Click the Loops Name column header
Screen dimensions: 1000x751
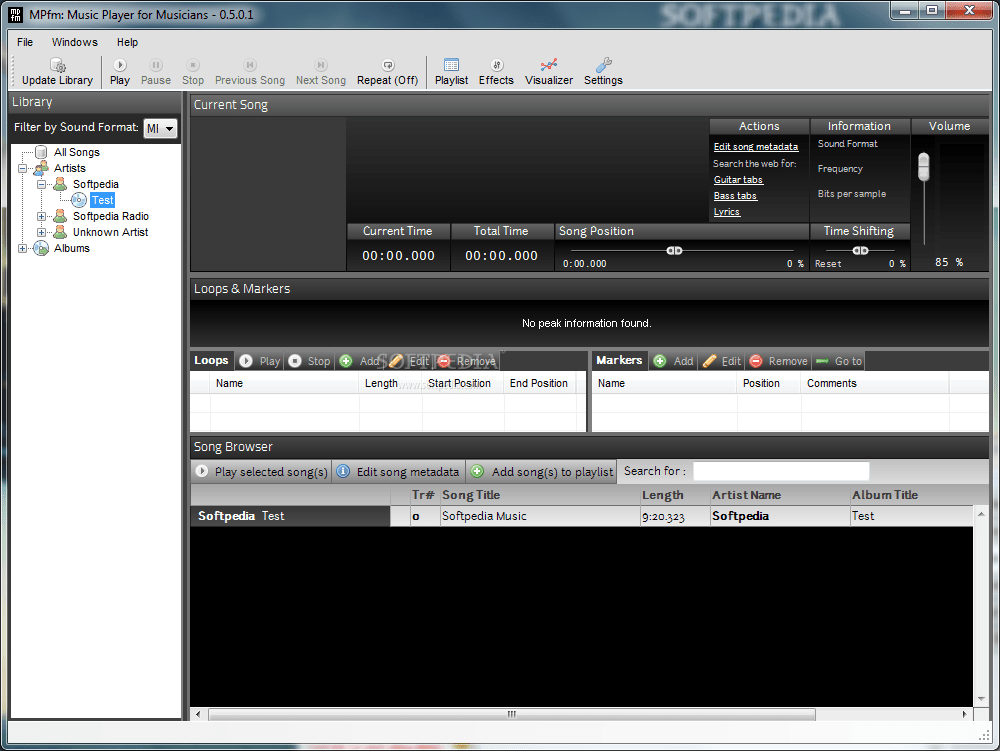[x=284, y=383]
